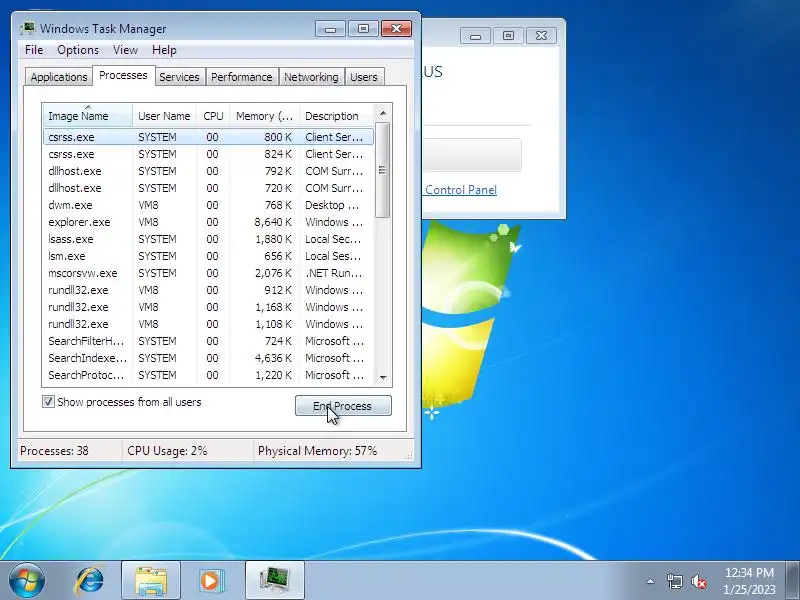The width and height of the screenshot is (800, 600).
Task: Select the explorer.exe process row
Action: [208, 222]
